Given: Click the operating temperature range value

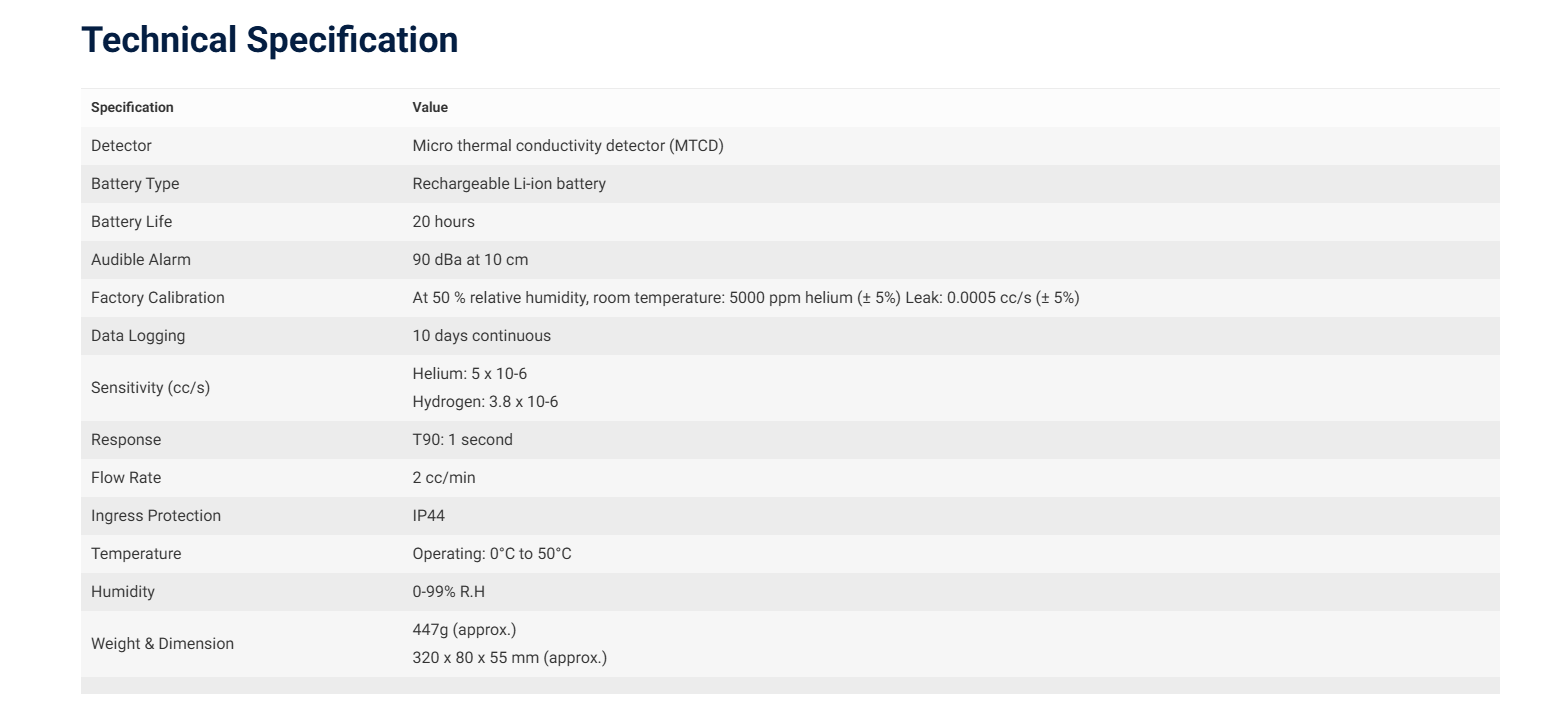Looking at the screenshot, I should pyautogui.click(x=492, y=554).
